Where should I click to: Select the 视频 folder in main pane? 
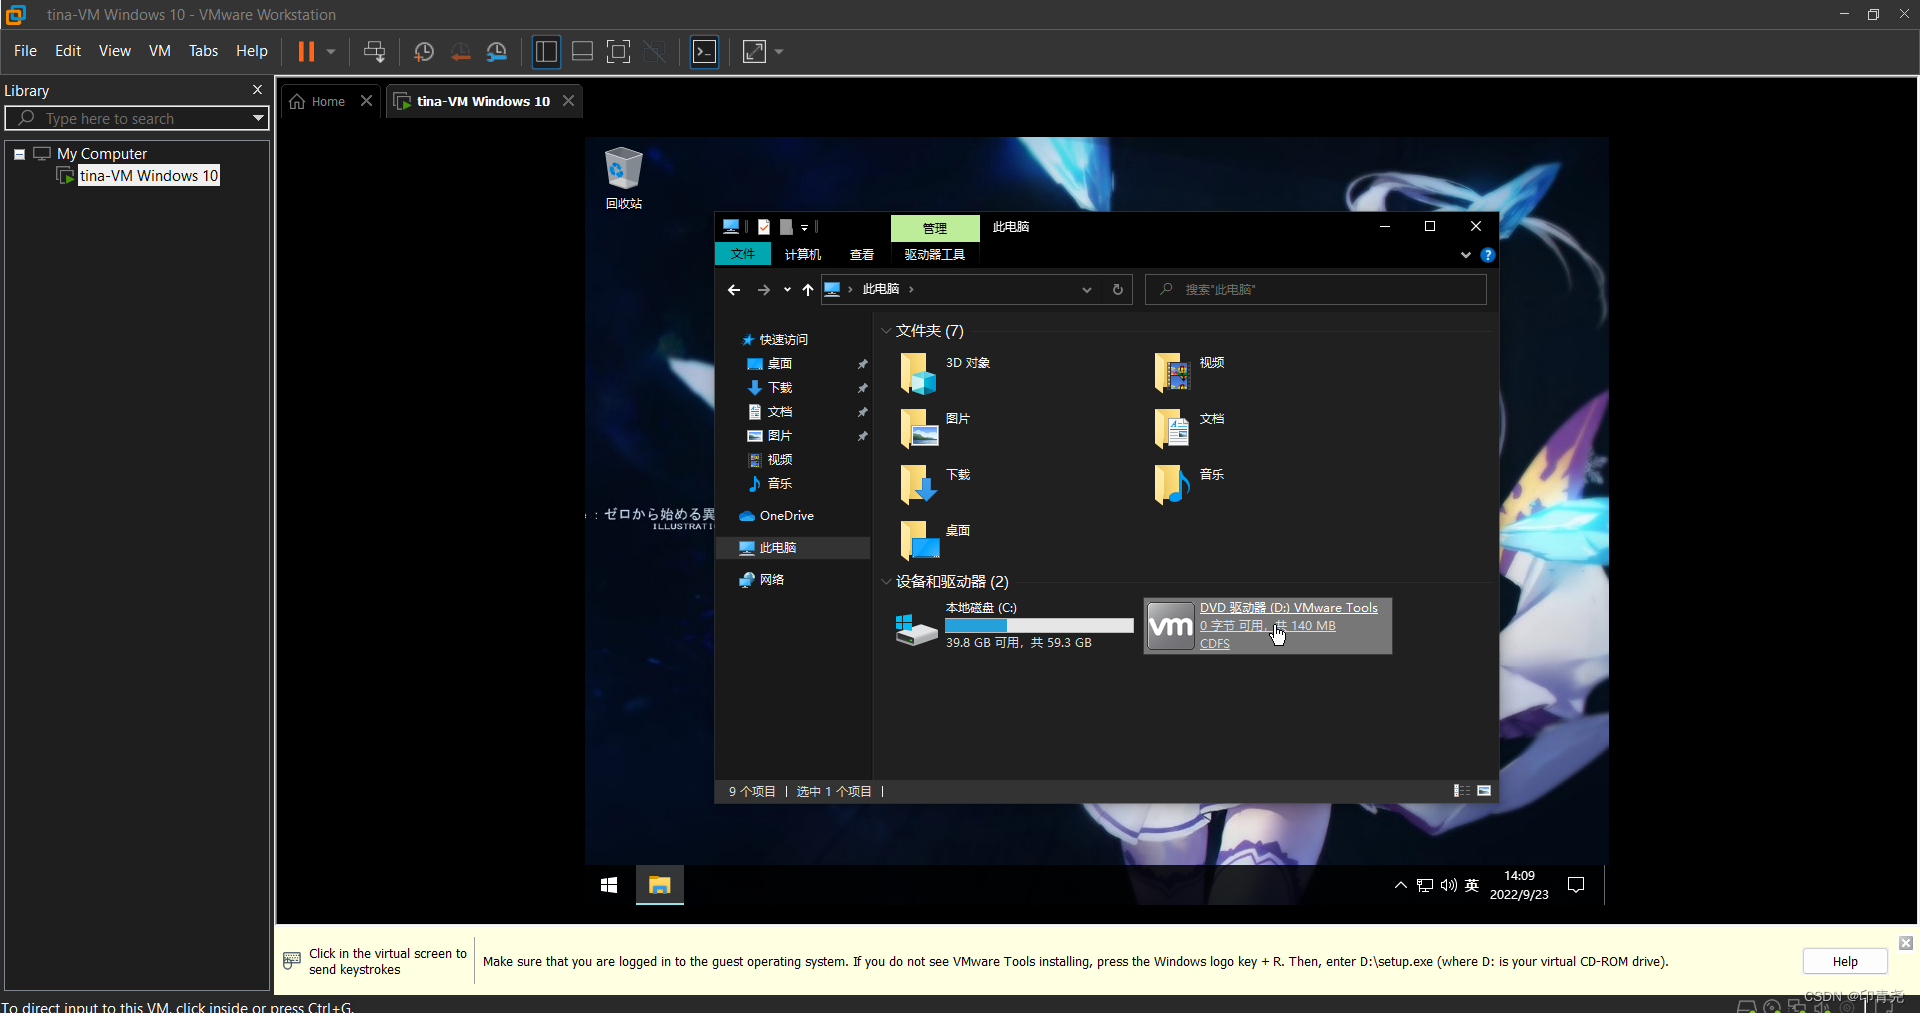[x=1190, y=373]
